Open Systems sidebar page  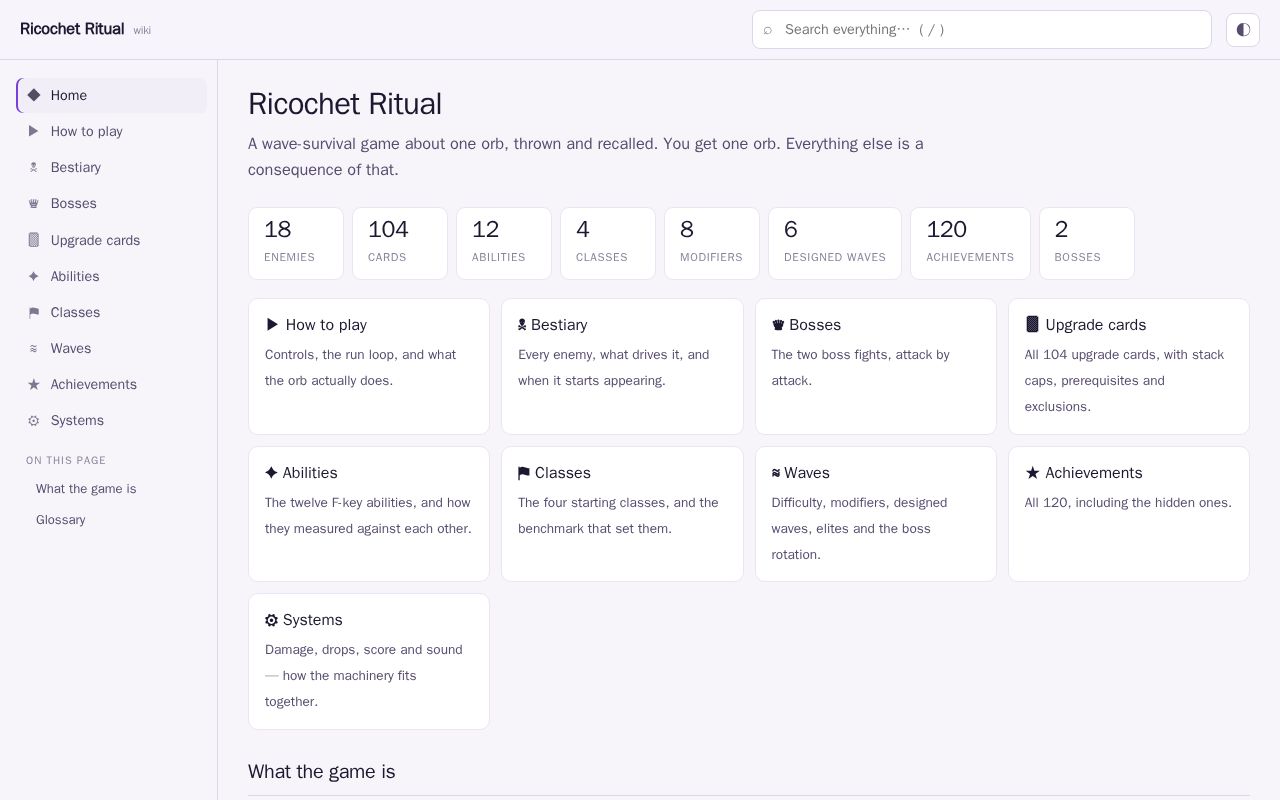coord(112,420)
